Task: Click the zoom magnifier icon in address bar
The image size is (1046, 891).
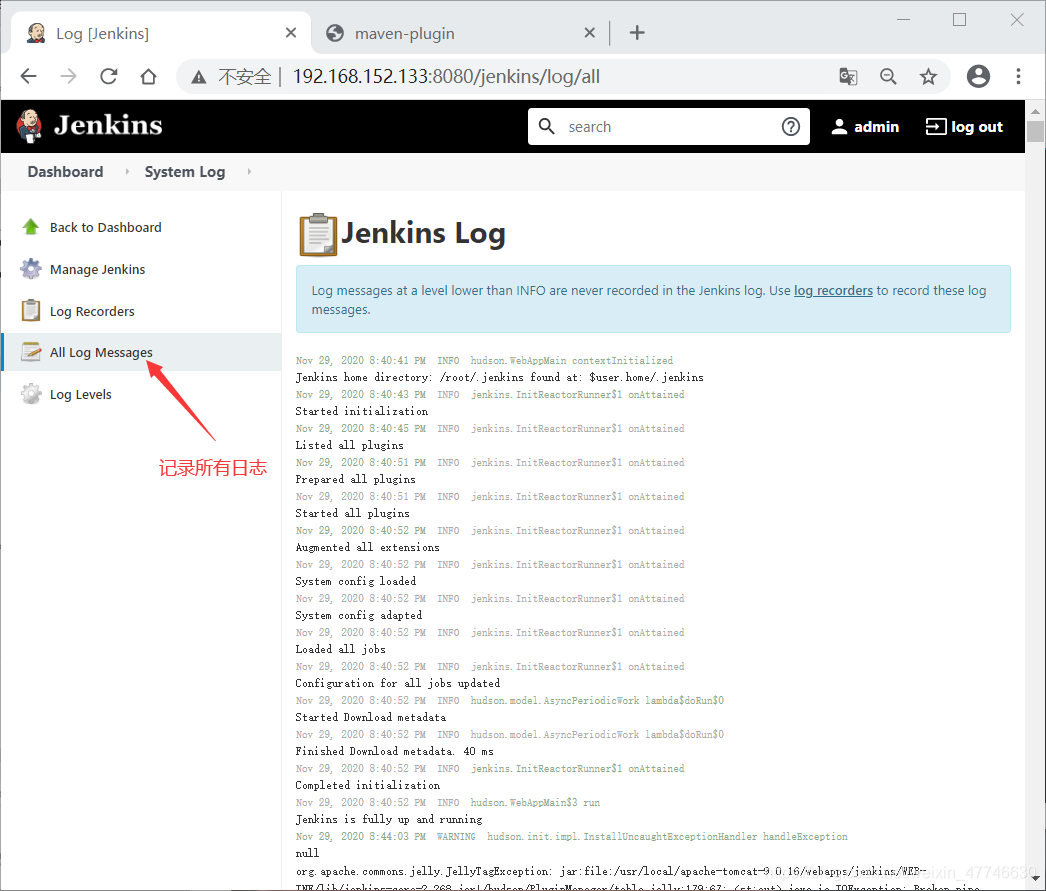Action: click(x=888, y=76)
